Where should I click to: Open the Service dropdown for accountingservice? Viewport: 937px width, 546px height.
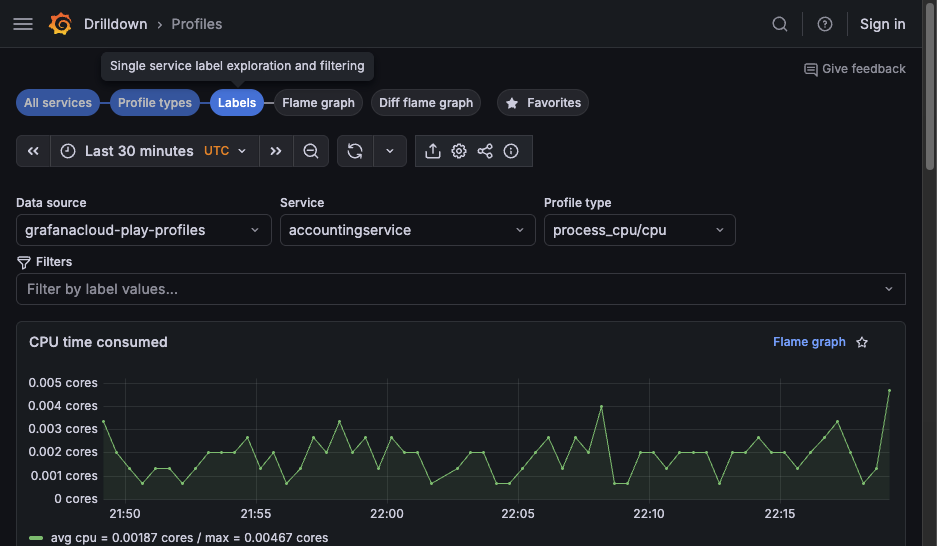(x=407, y=230)
